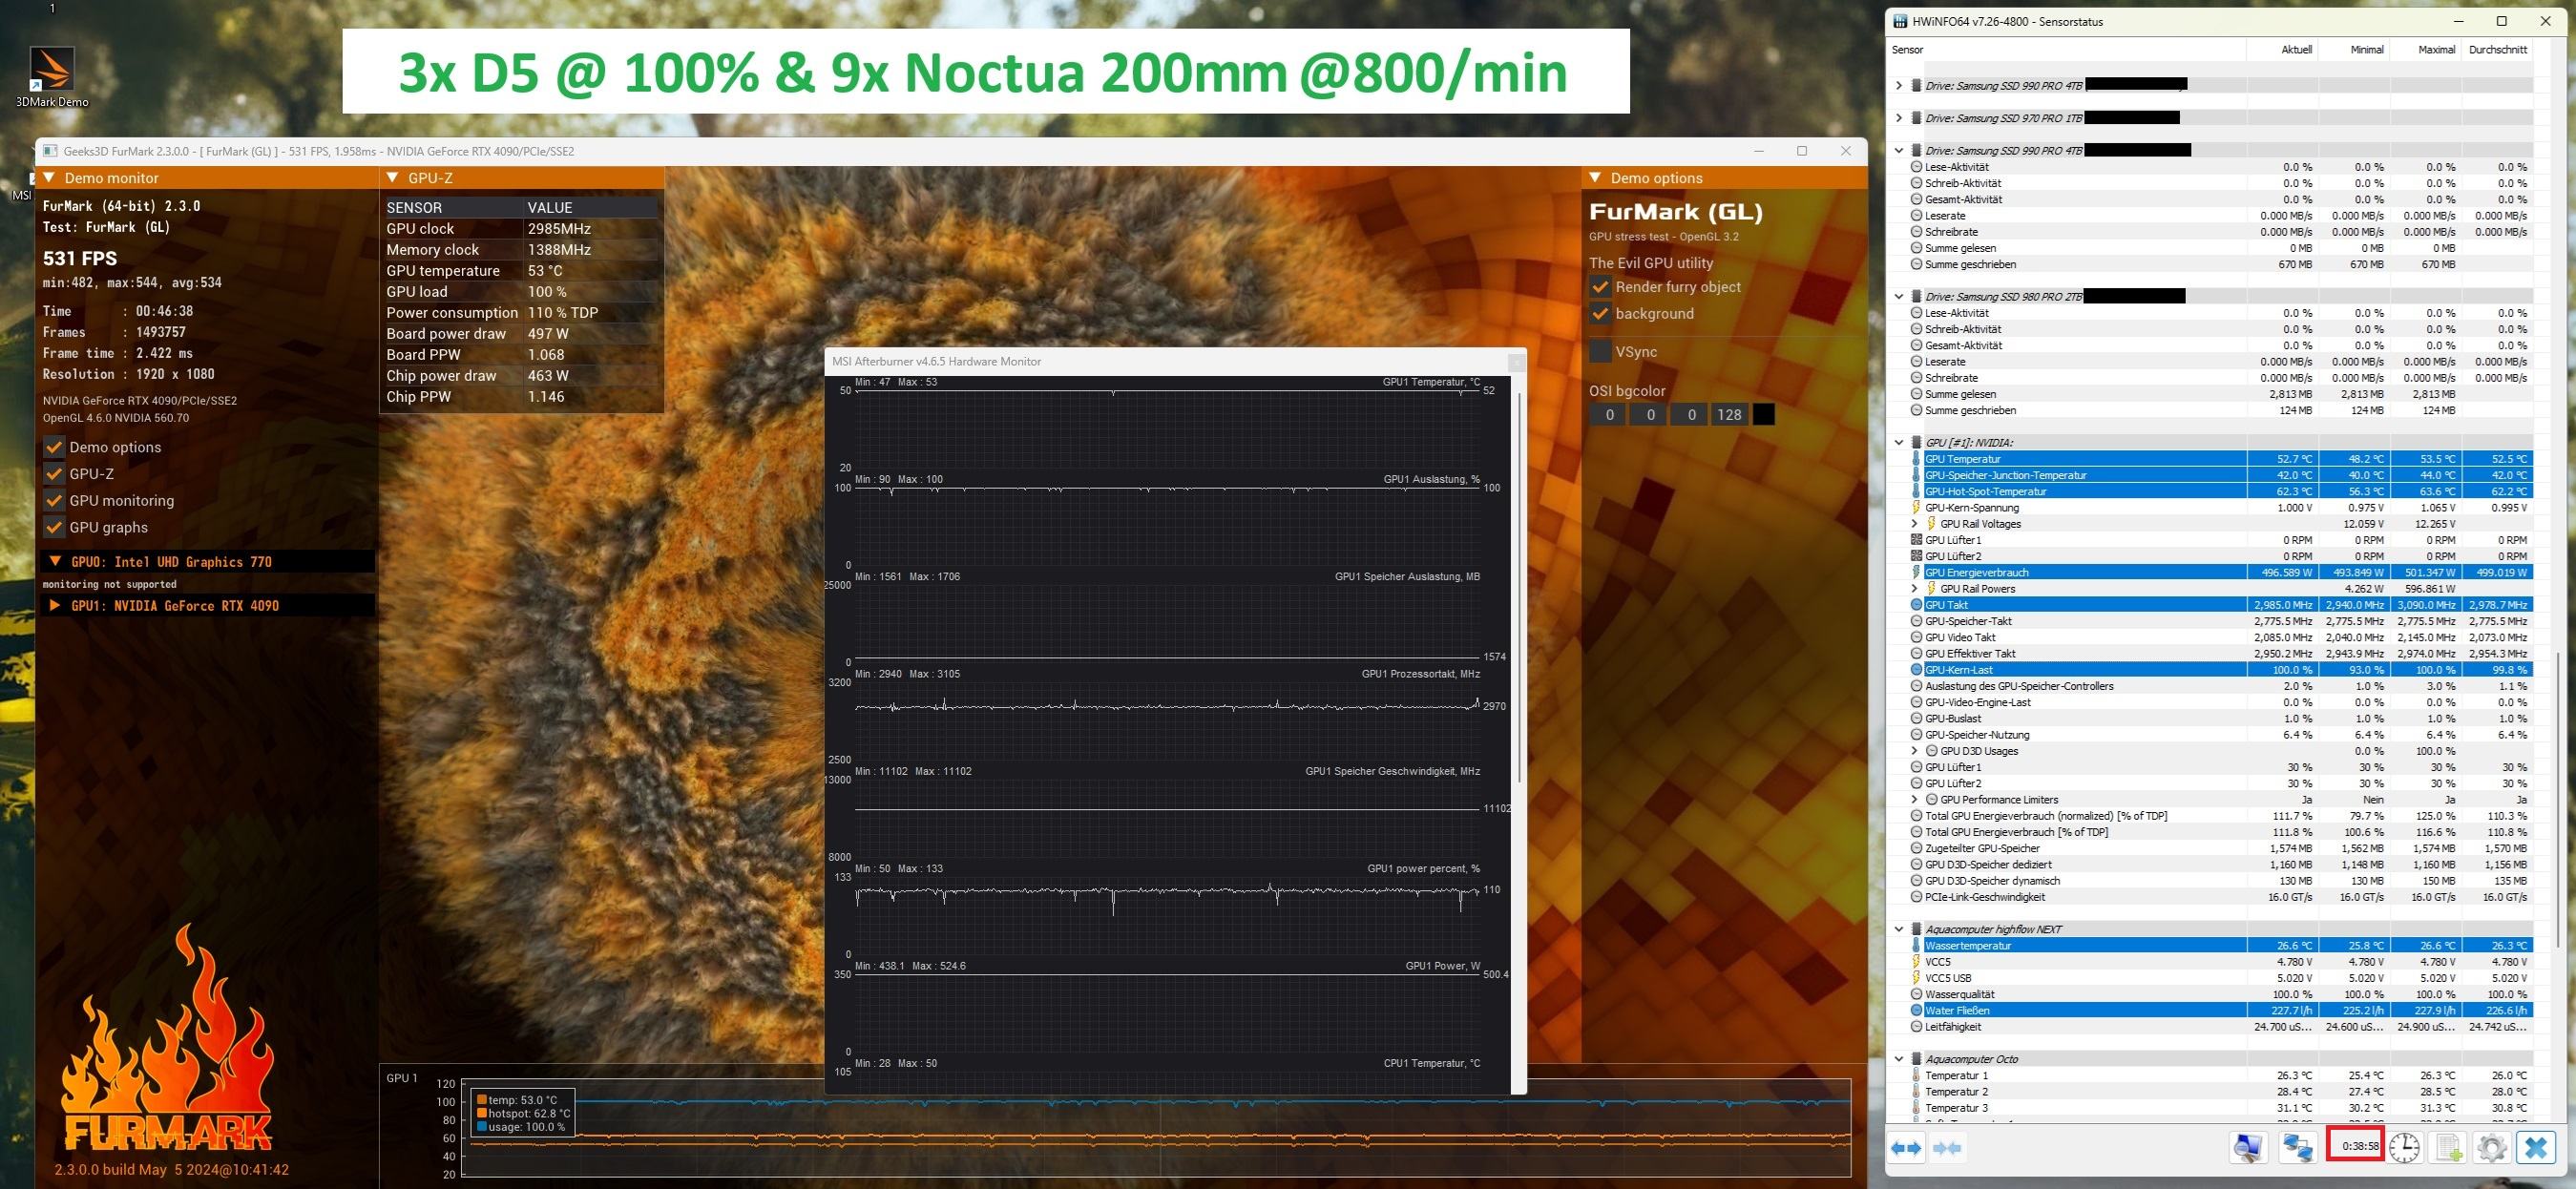Click HWiNFO expand columns arrows button
This screenshot has width=2576, height=1189.
[1907, 1148]
